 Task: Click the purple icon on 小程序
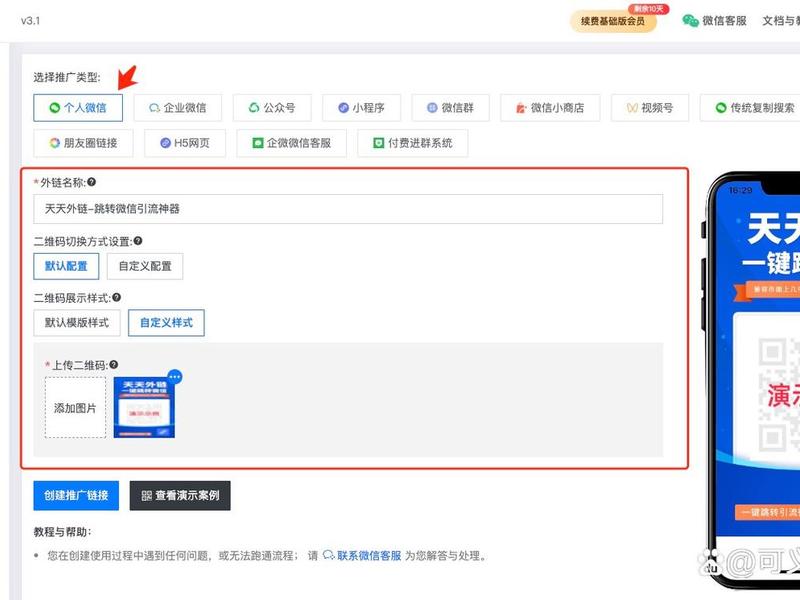pyautogui.click(x=343, y=108)
